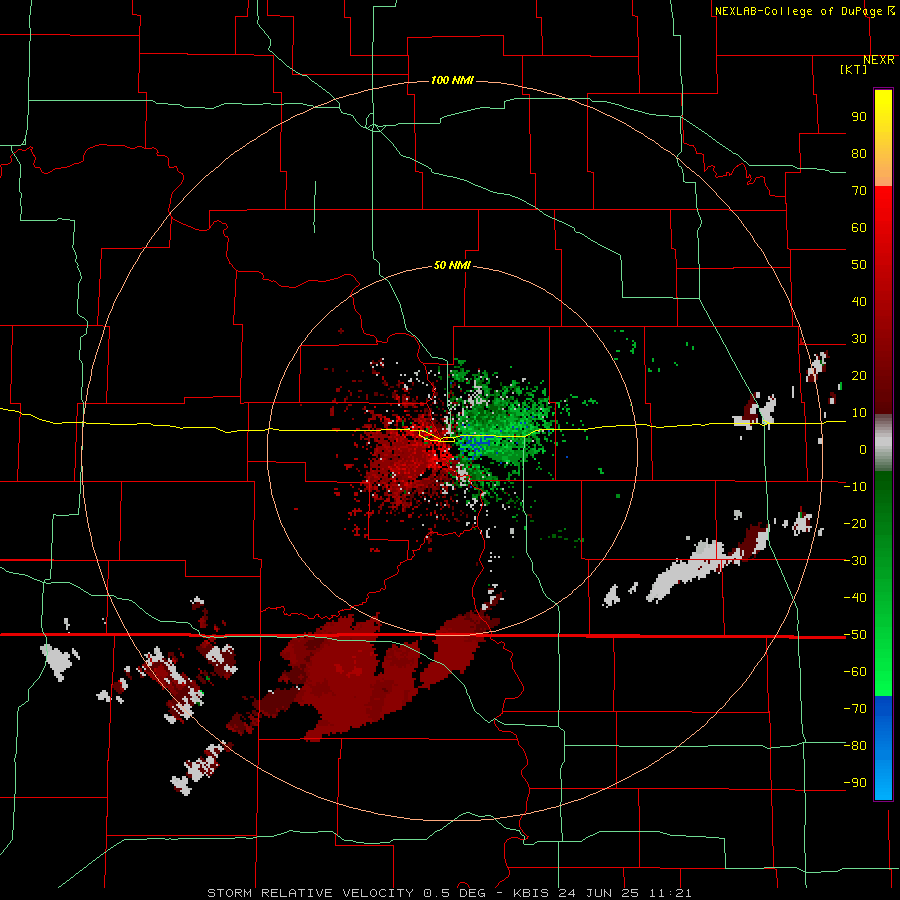Click the -20 value on velocity scale
The height and width of the screenshot is (900, 900).
pos(855,524)
